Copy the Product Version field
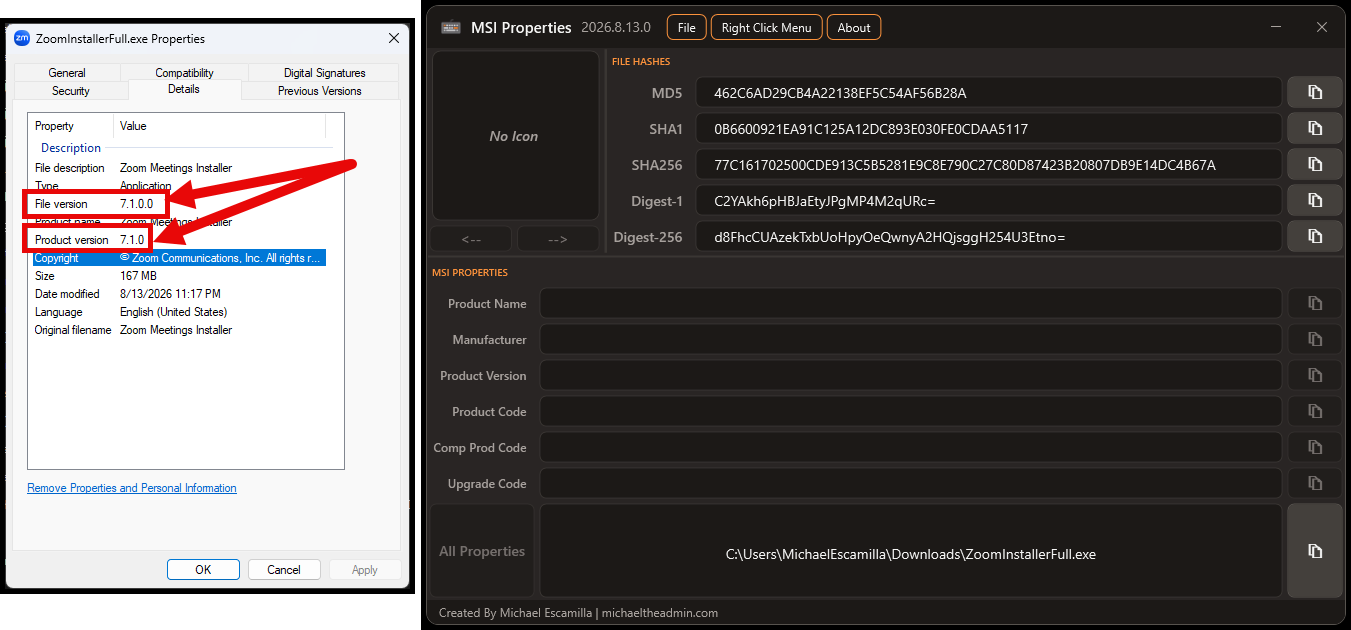 coord(1314,375)
